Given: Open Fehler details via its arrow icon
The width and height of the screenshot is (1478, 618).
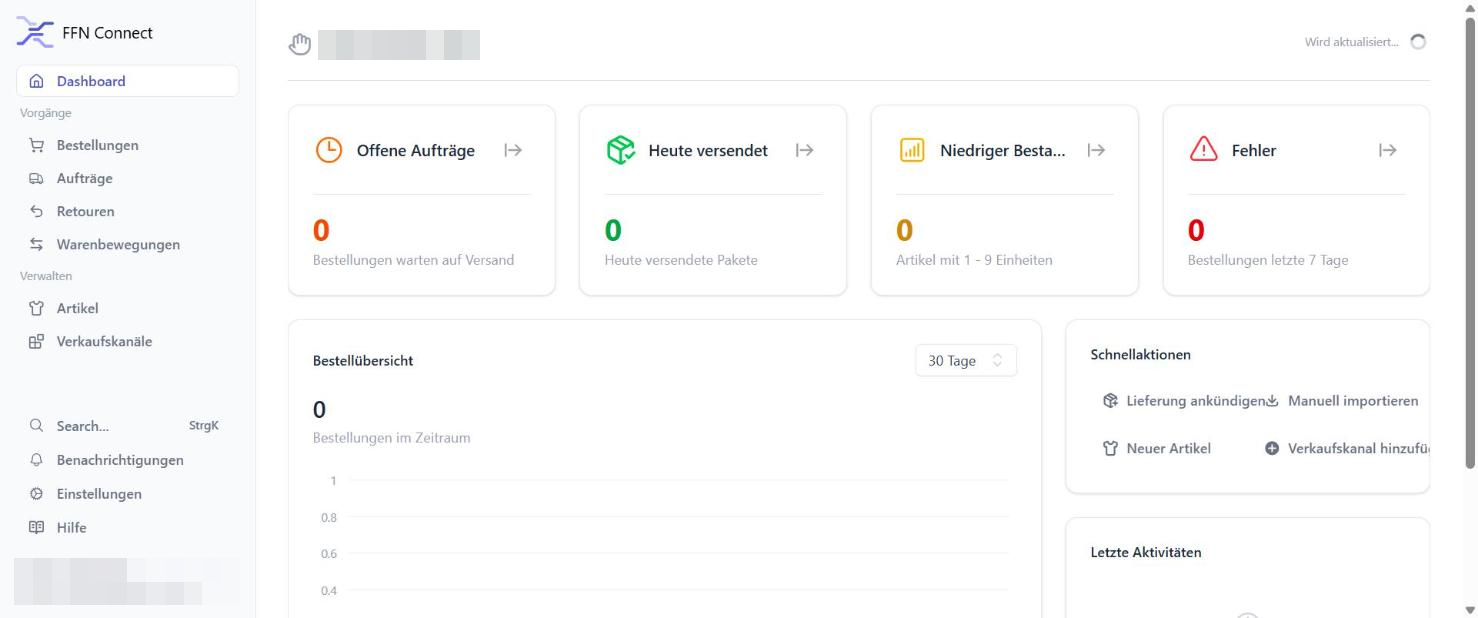Looking at the screenshot, I should click(x=1387, y=150).
